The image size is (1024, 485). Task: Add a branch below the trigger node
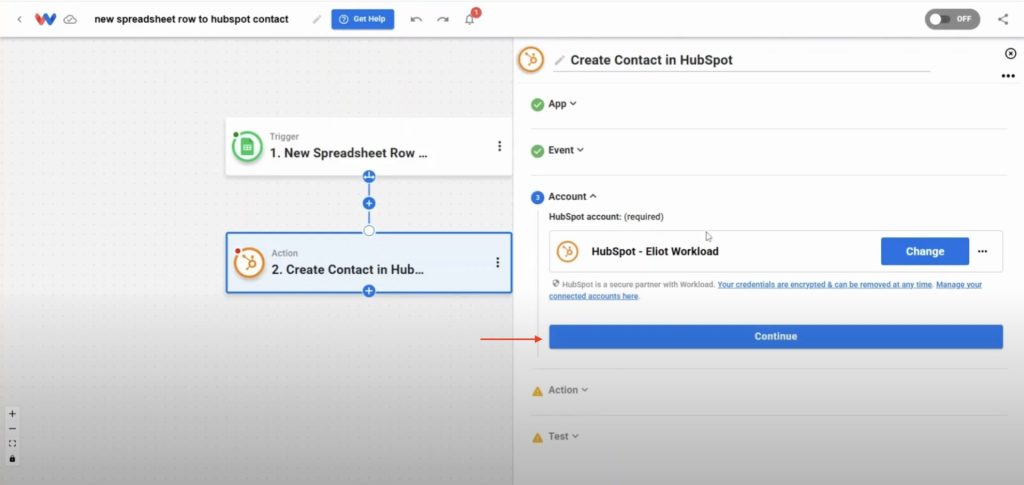(x=369, y=176)
